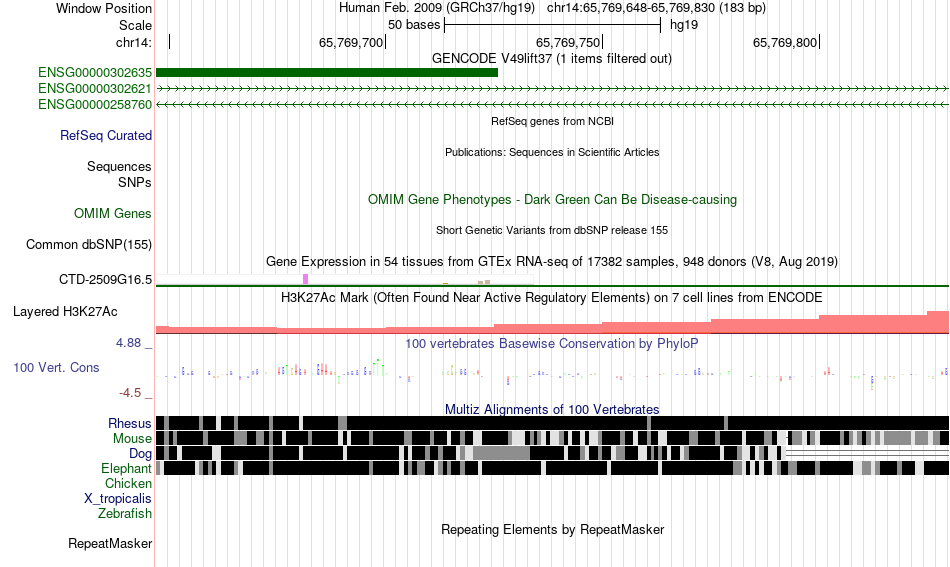Click the Dog alignment block row
The height and width of the screenshot is (567, 950).
[x=553, y=453]
